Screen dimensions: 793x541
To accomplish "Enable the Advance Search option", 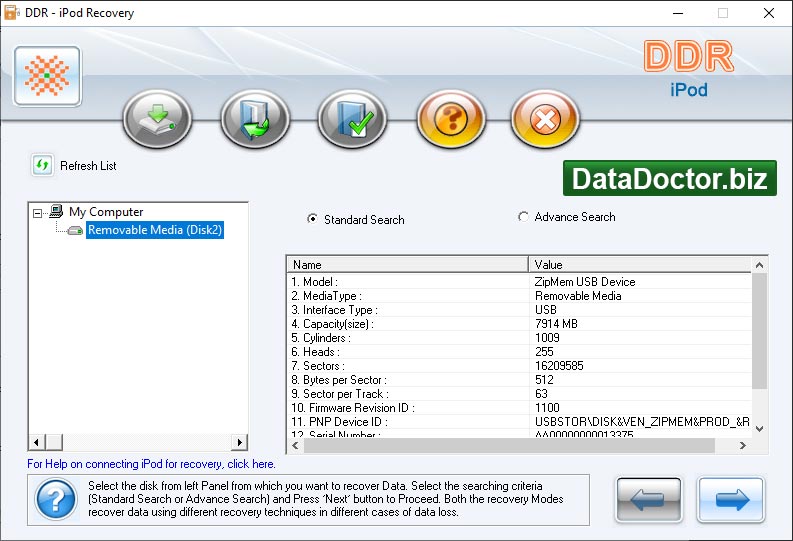I will click(524, 217).
